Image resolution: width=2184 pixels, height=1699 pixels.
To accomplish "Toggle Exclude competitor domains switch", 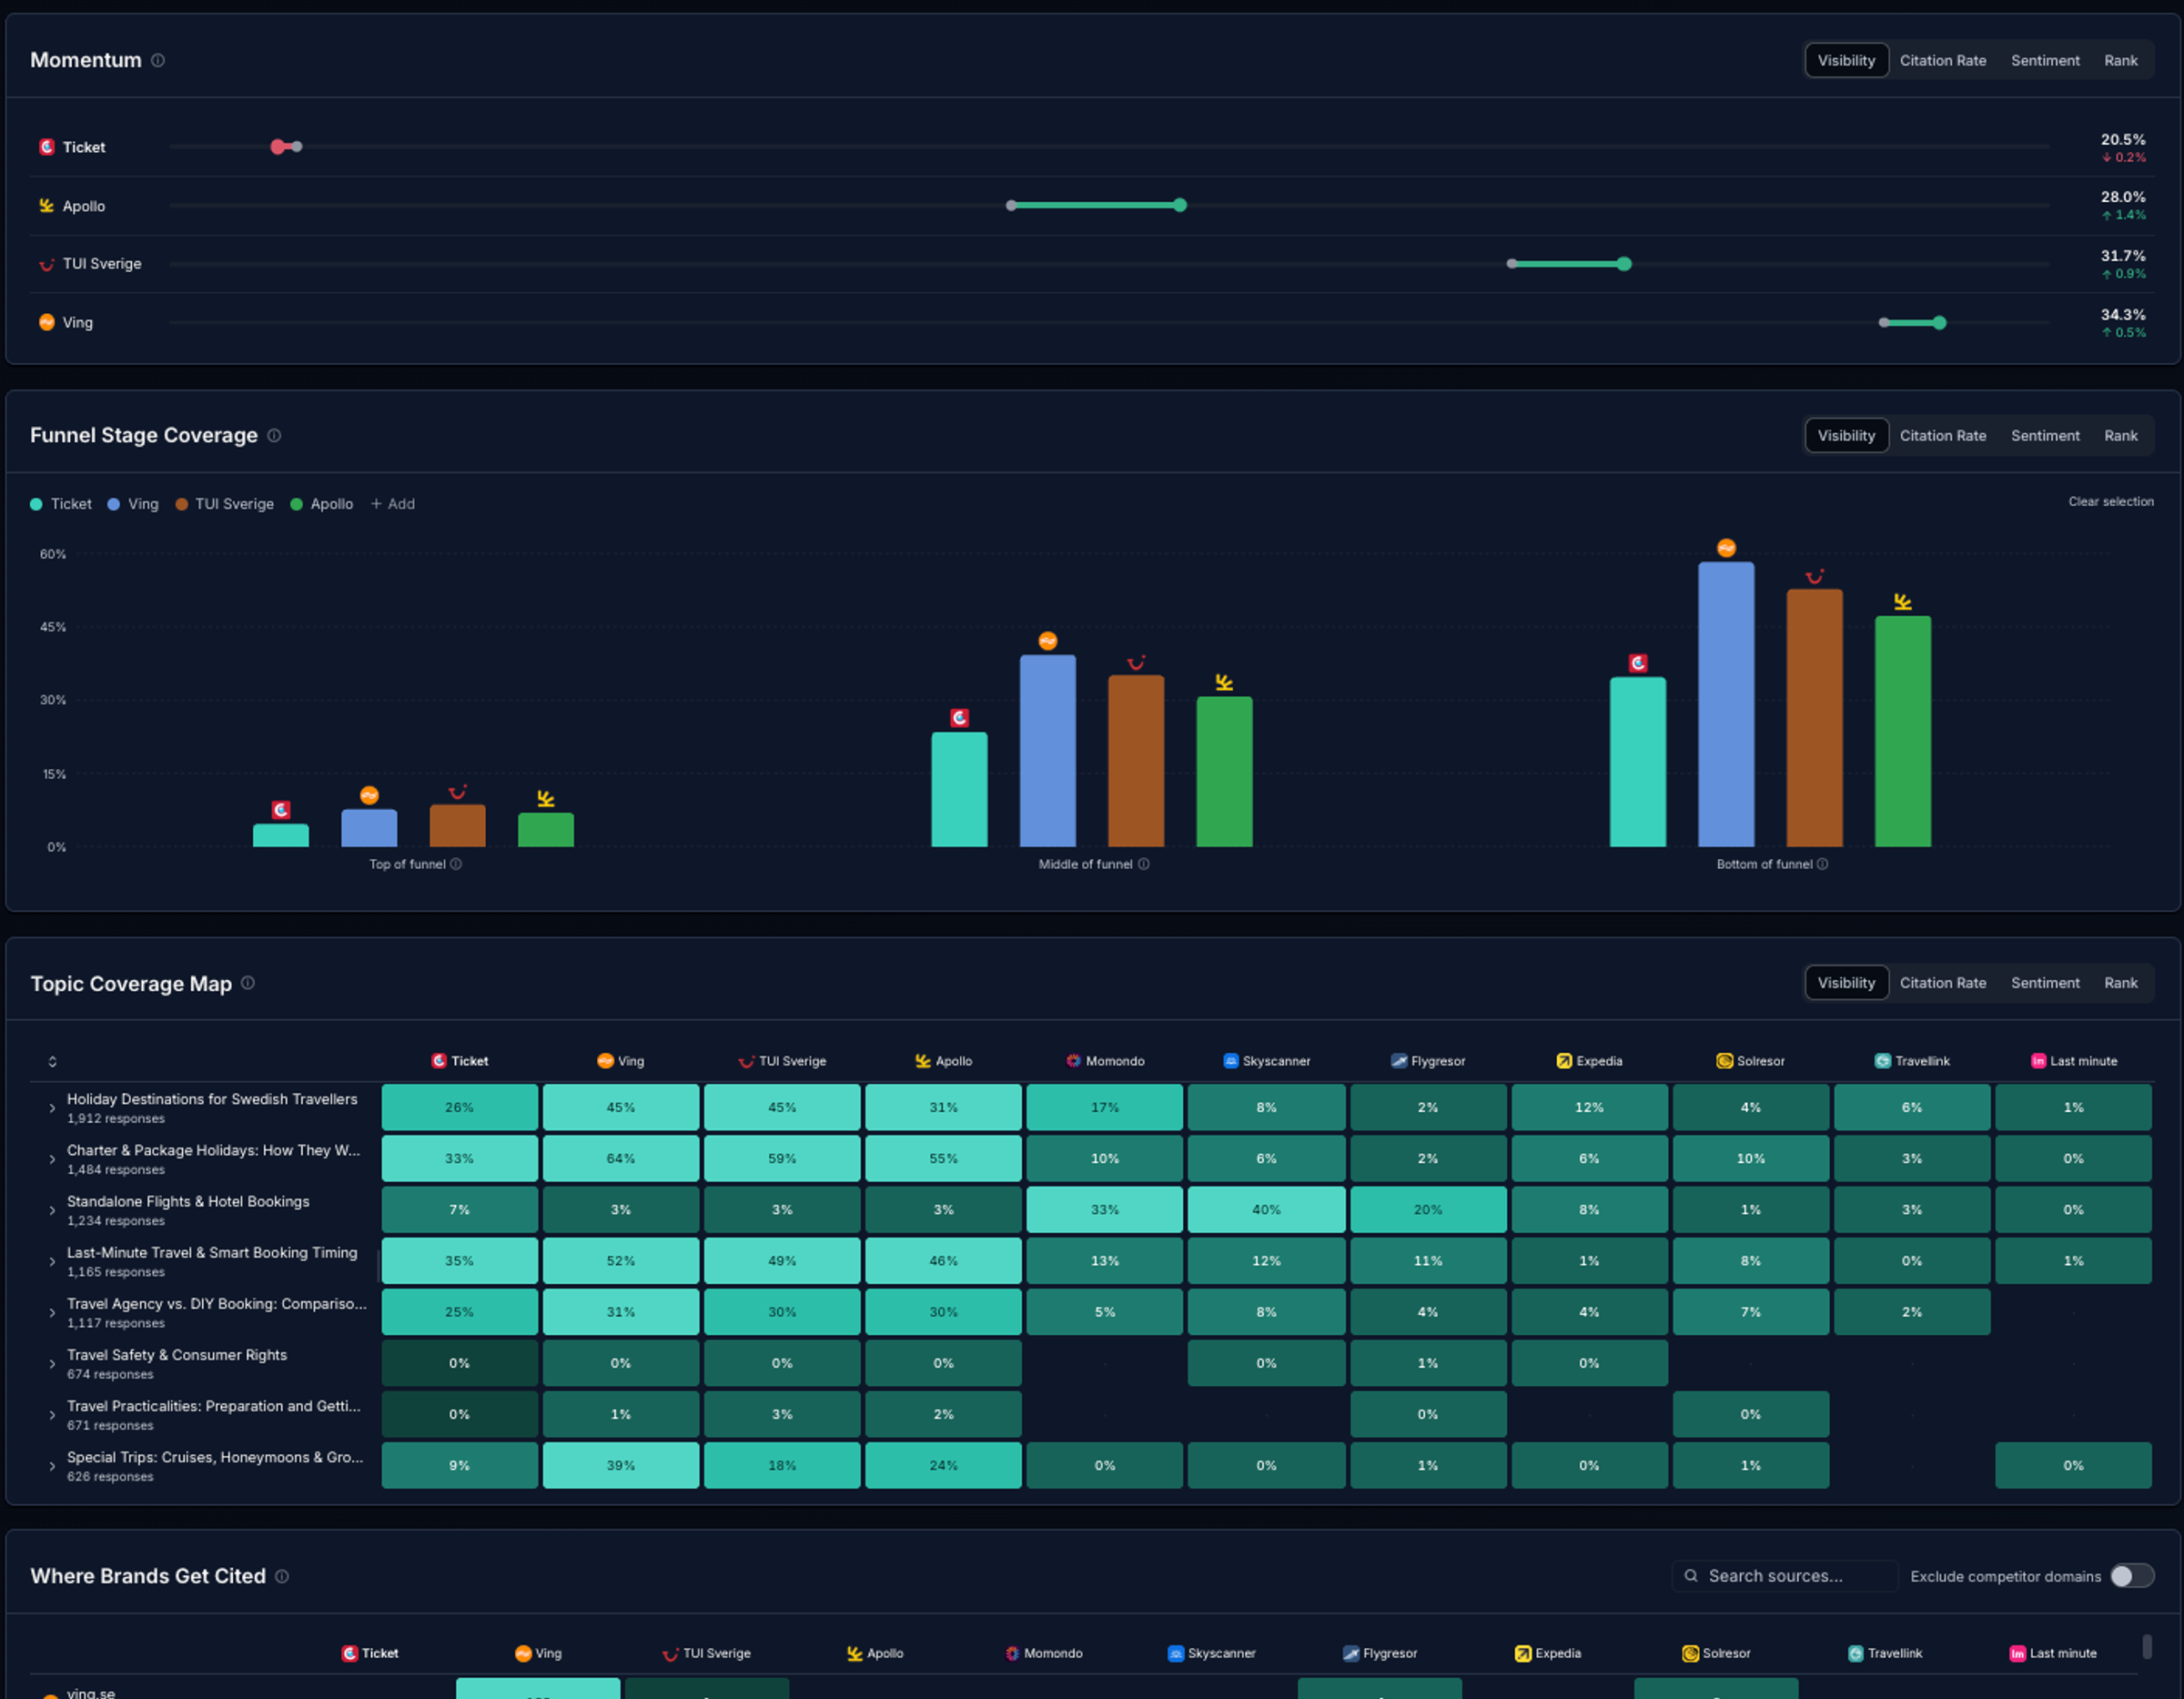I will coord(2132,1576).
